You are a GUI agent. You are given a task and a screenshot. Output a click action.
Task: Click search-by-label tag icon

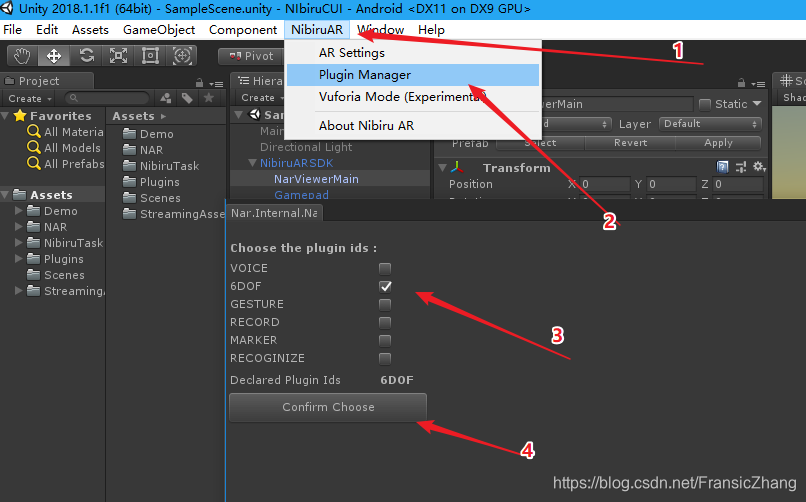[187, 98]
